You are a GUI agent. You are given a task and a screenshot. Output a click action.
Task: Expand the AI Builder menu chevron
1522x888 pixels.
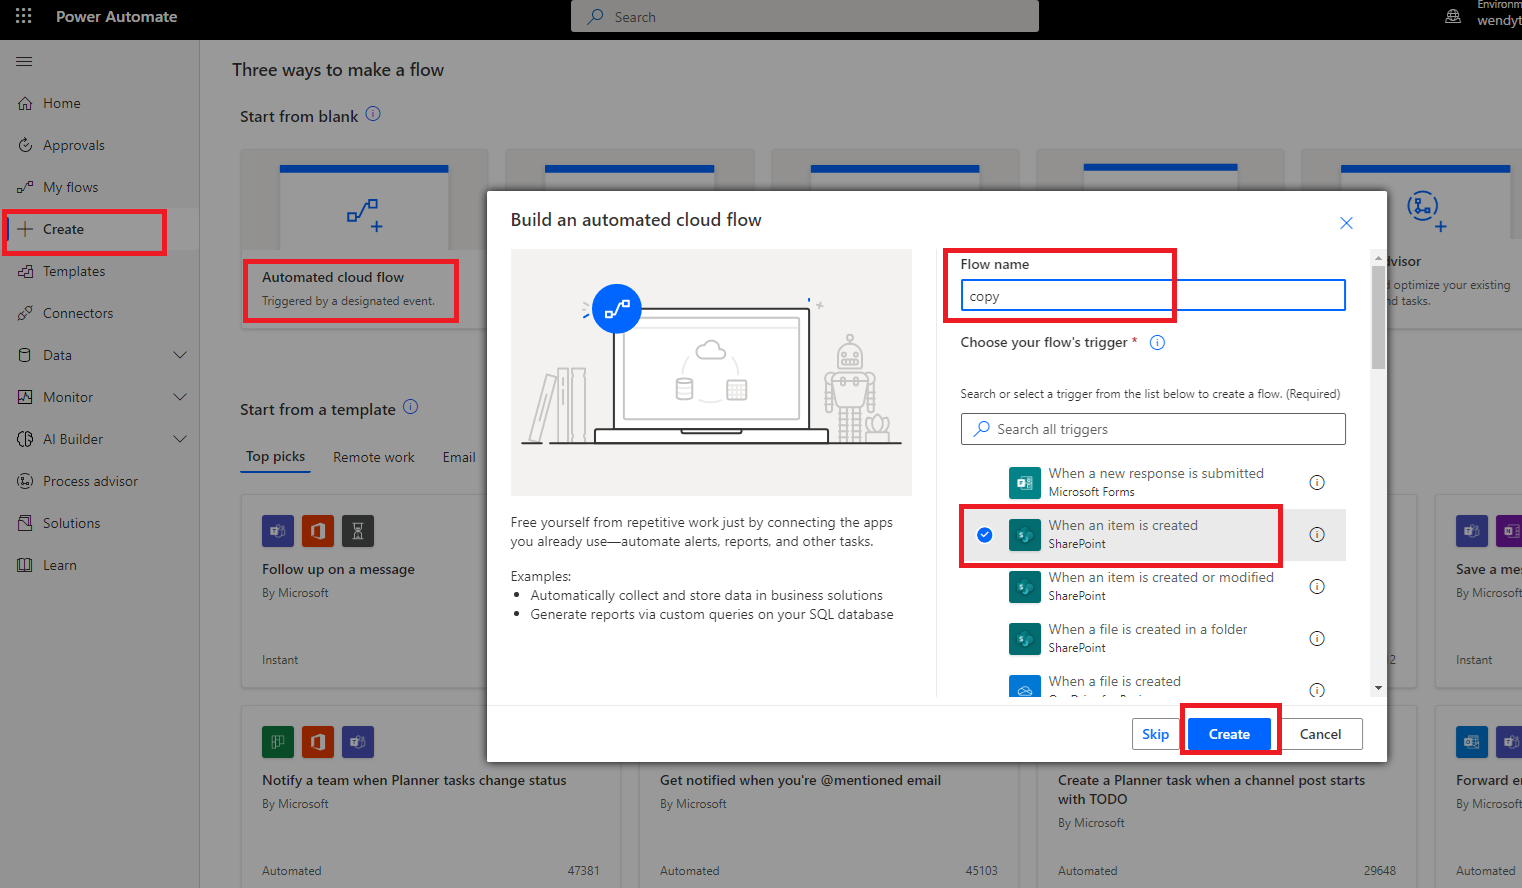click(x=180, y=439)
